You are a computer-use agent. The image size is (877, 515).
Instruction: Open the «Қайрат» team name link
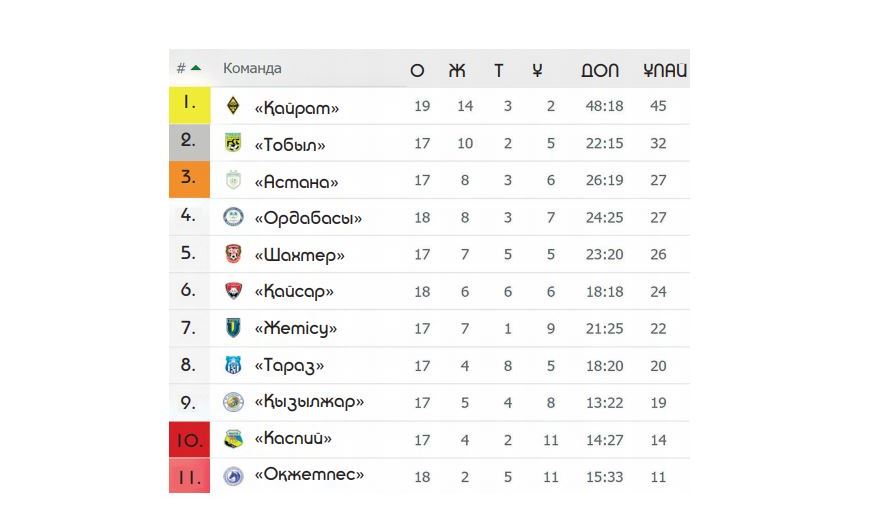point(297,107)
